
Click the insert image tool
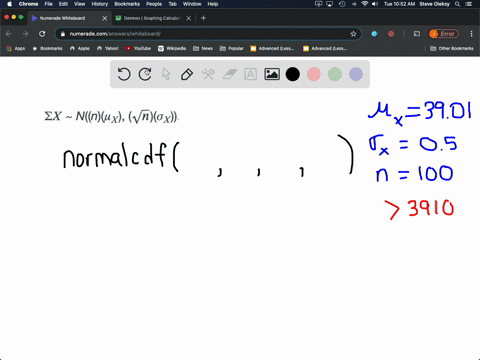(272, 74)
